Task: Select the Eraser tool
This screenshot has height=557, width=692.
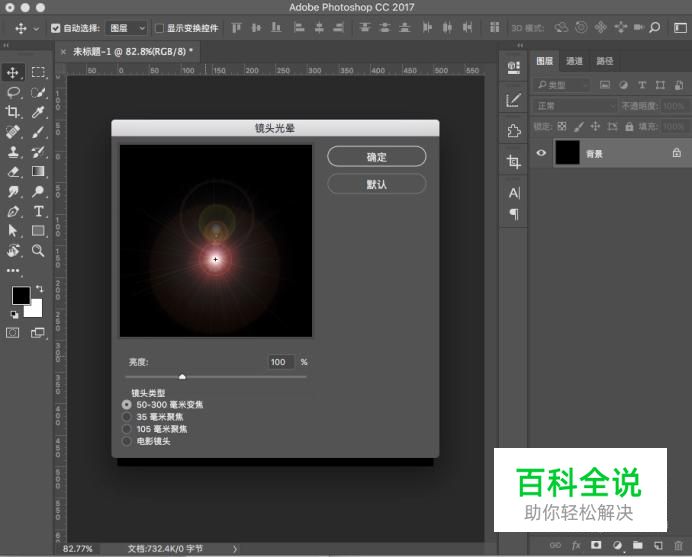Action: 13,171
